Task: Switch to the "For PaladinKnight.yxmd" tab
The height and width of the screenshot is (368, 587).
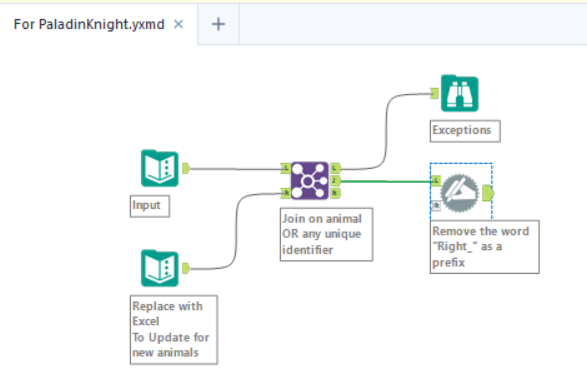Action: pos(89,24)
